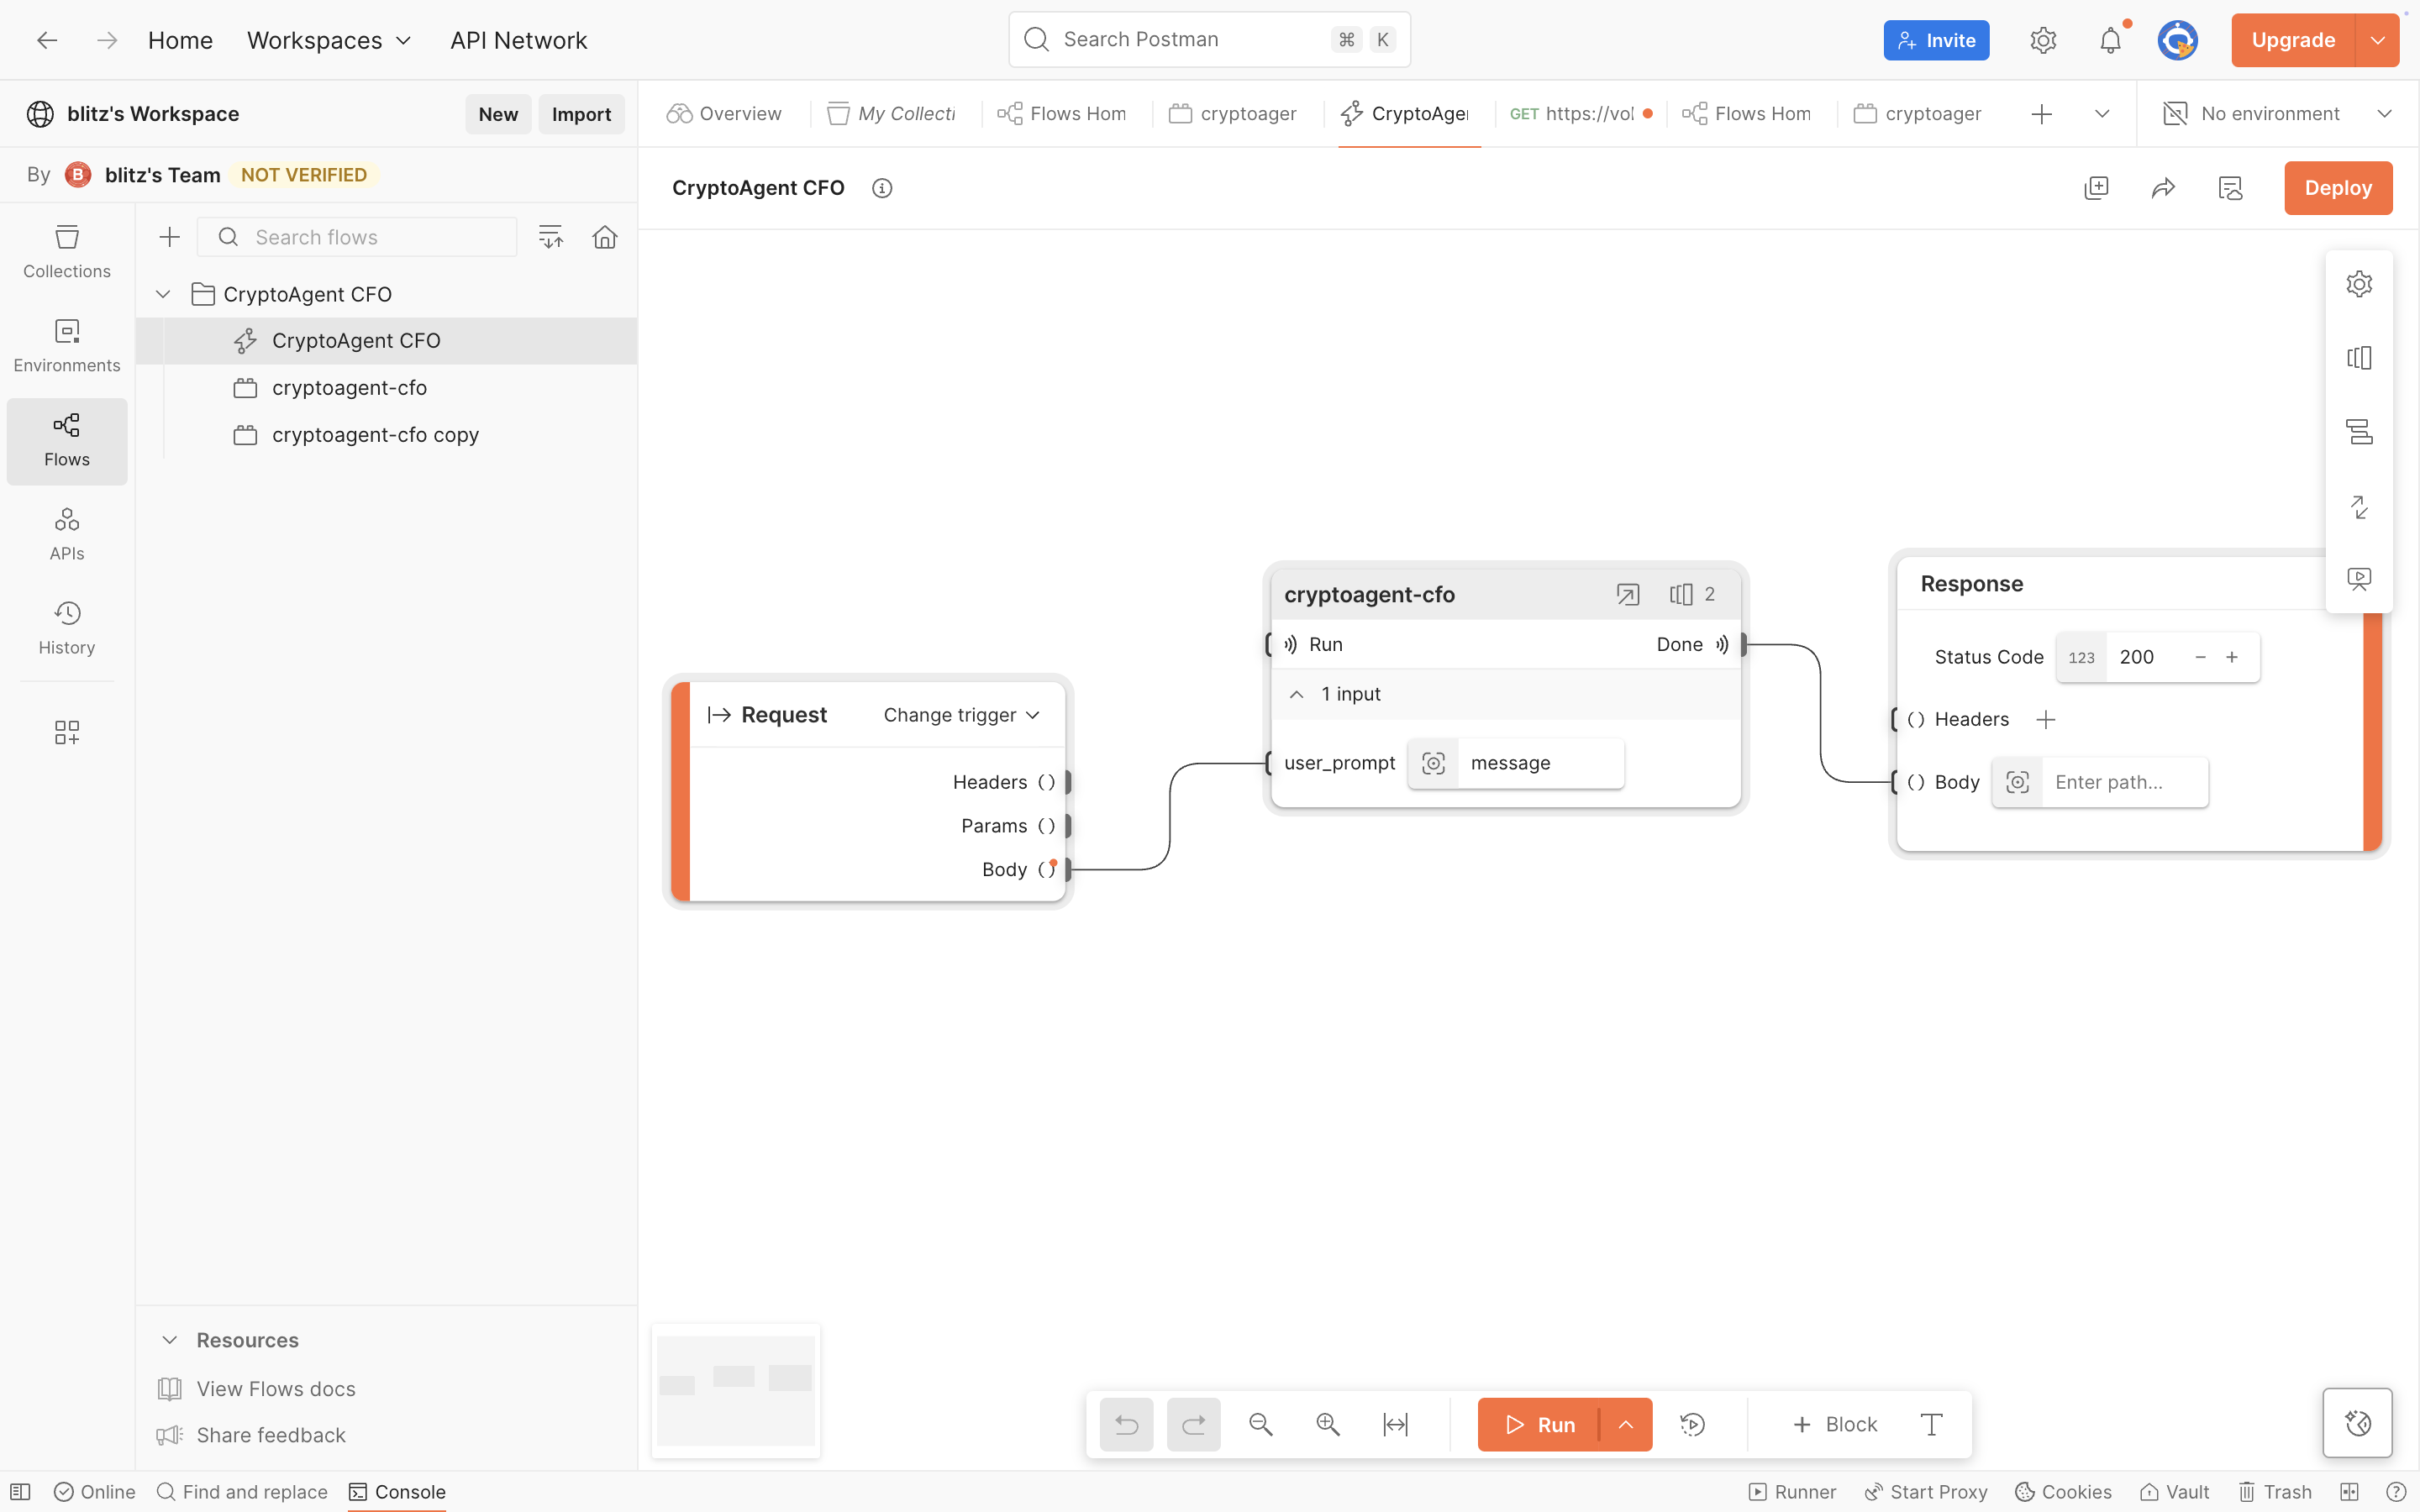
Task: Add a text annotation with T icon
Action: pos(1931,1424)
